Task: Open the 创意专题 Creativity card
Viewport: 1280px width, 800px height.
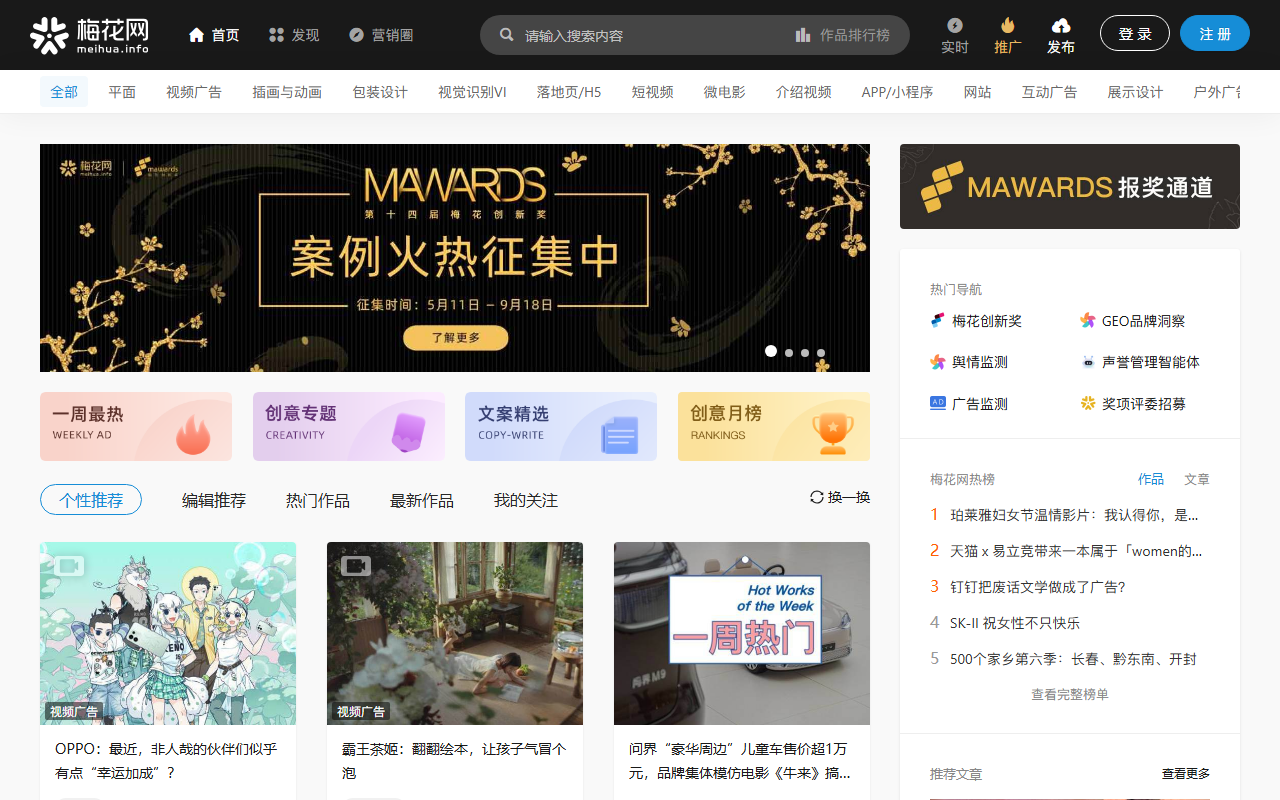Action: tap(349, 426)
